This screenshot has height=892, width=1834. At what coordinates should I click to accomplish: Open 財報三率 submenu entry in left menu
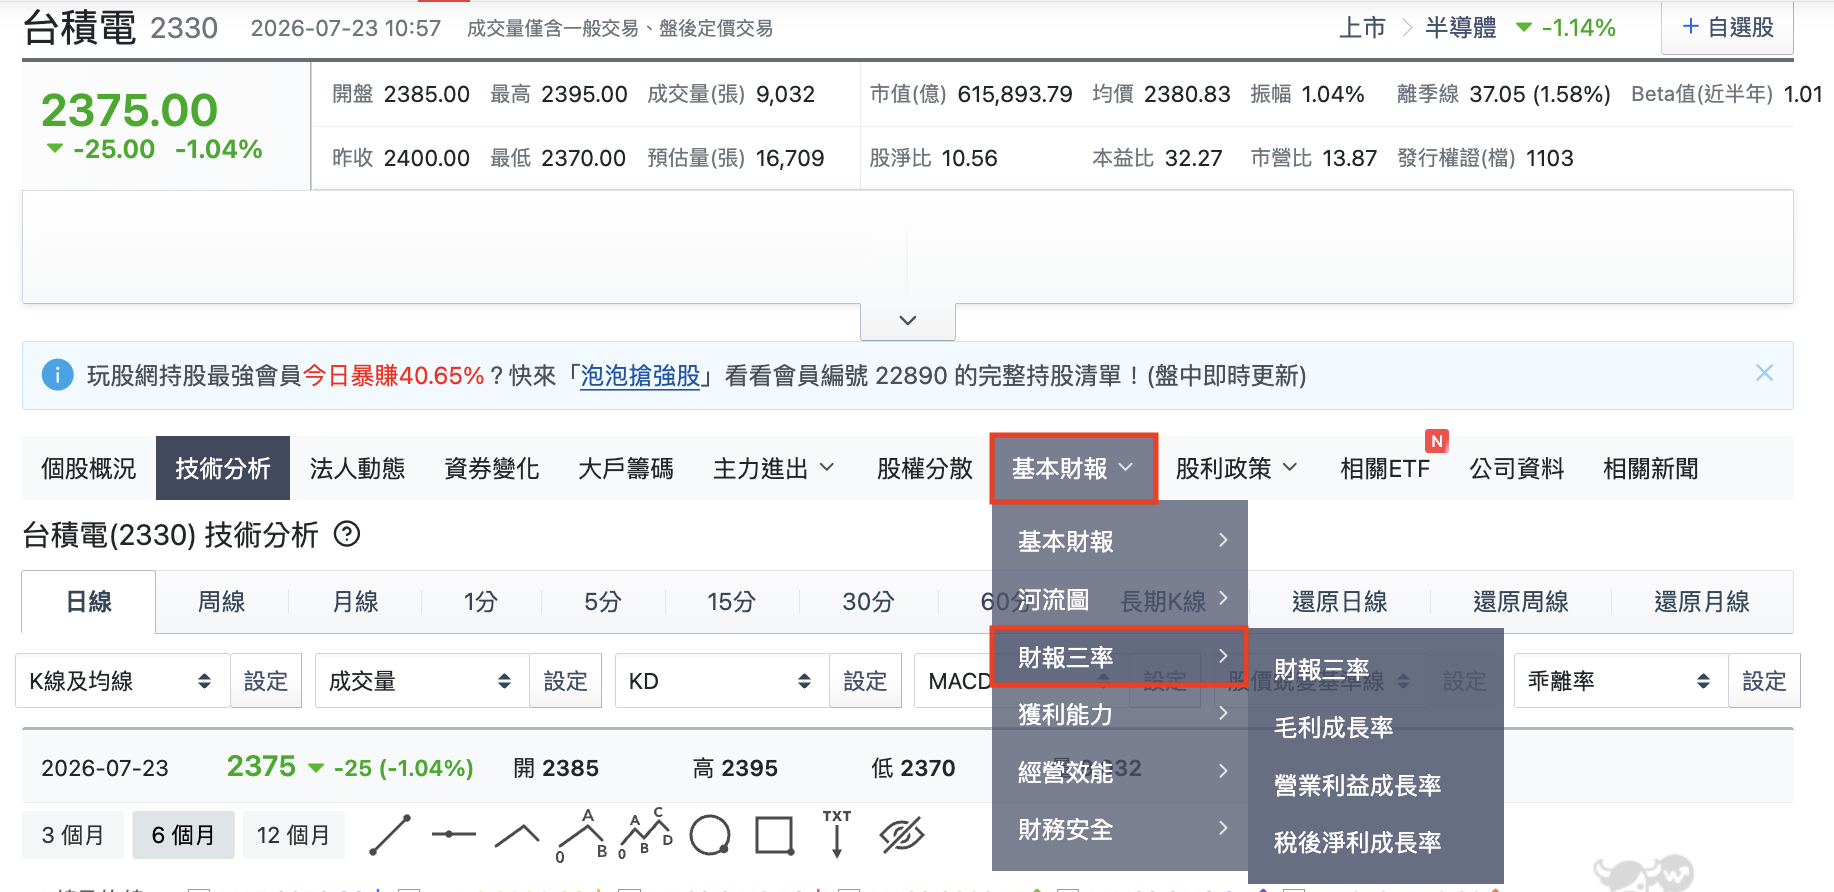click(1120, 657)
